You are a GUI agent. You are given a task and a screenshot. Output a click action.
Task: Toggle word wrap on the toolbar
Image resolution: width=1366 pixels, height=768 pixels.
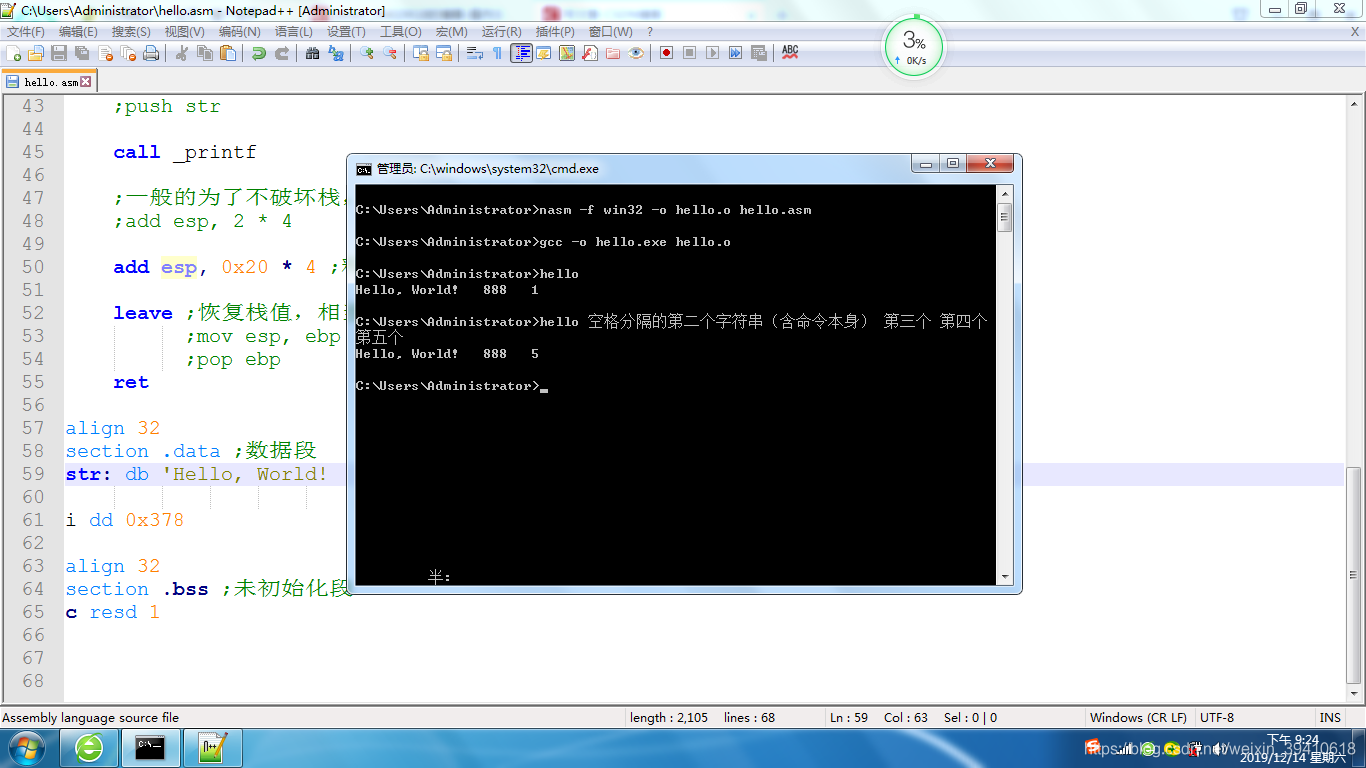(x=473, y=53)
